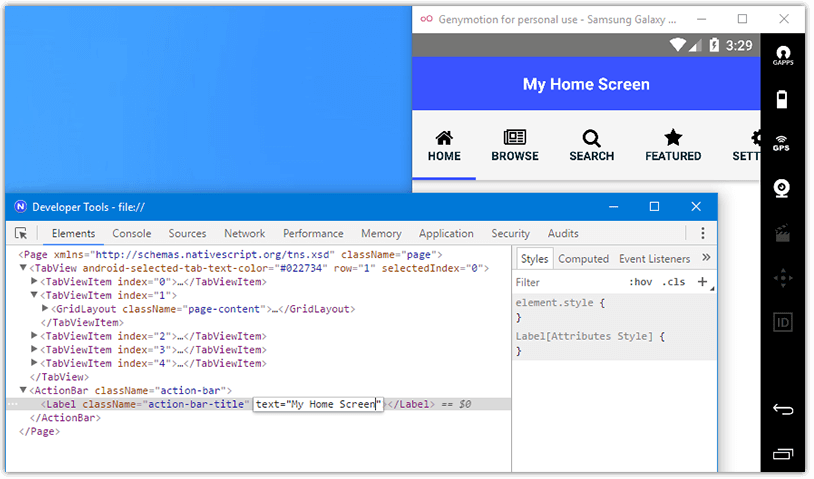Show more style pane tabs chevron
The width and height of the screenshot is (814, 479).
tap(706, 257)
